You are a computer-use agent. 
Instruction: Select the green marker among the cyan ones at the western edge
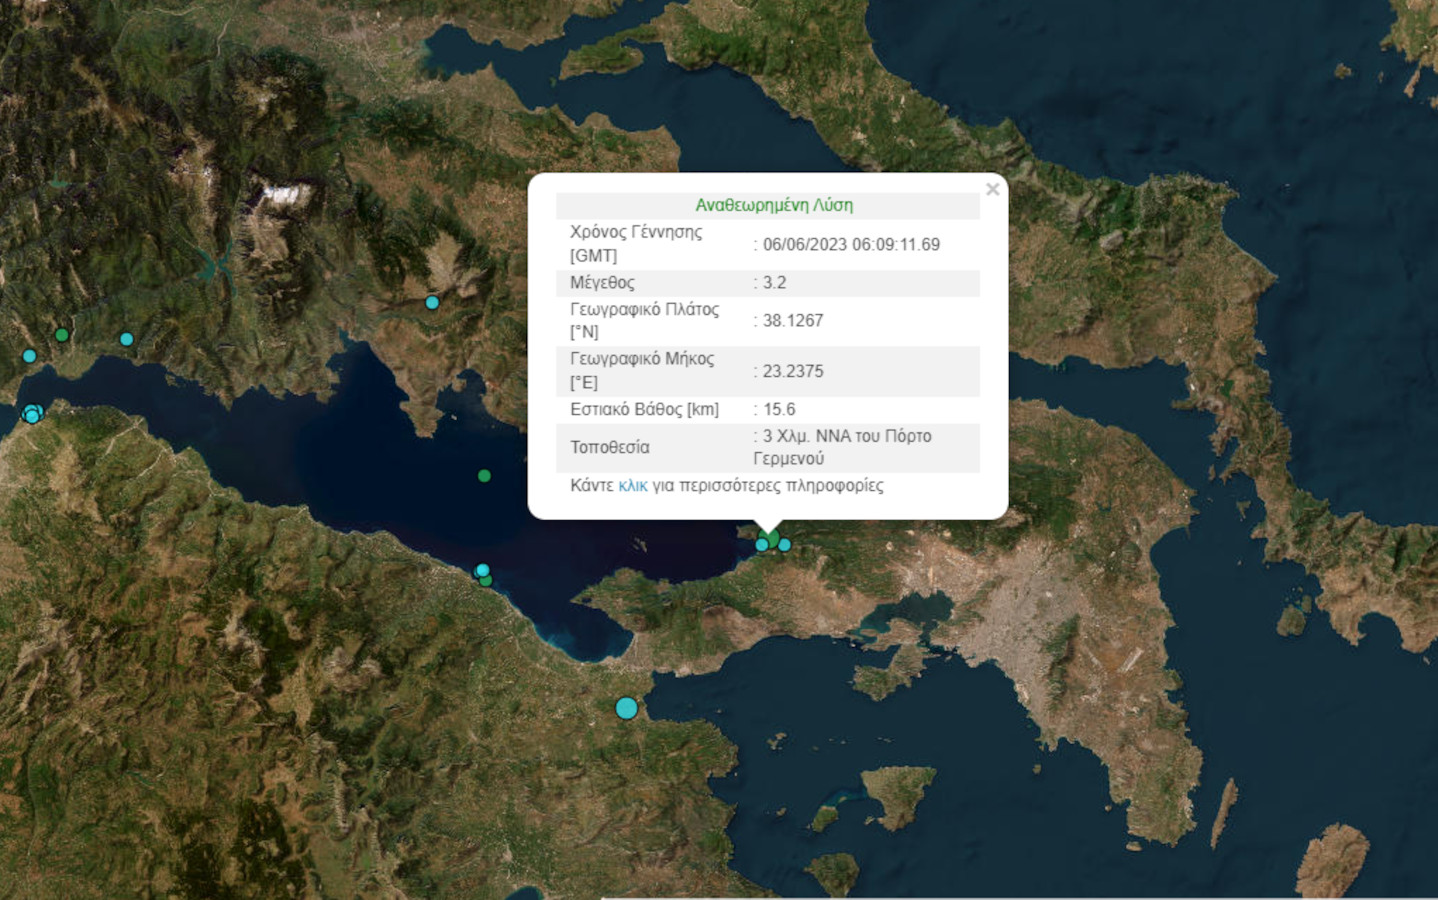click(62, 335)
